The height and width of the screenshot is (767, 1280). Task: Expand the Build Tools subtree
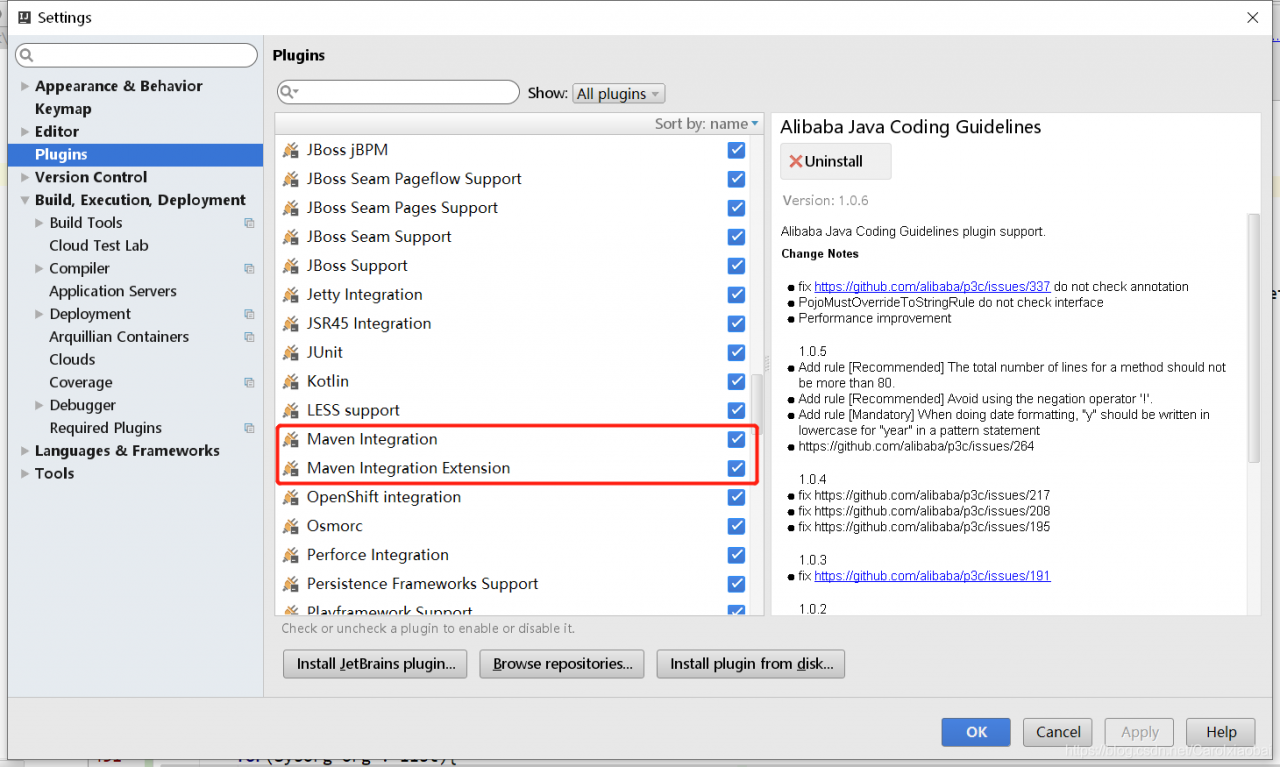click(39, 223)
